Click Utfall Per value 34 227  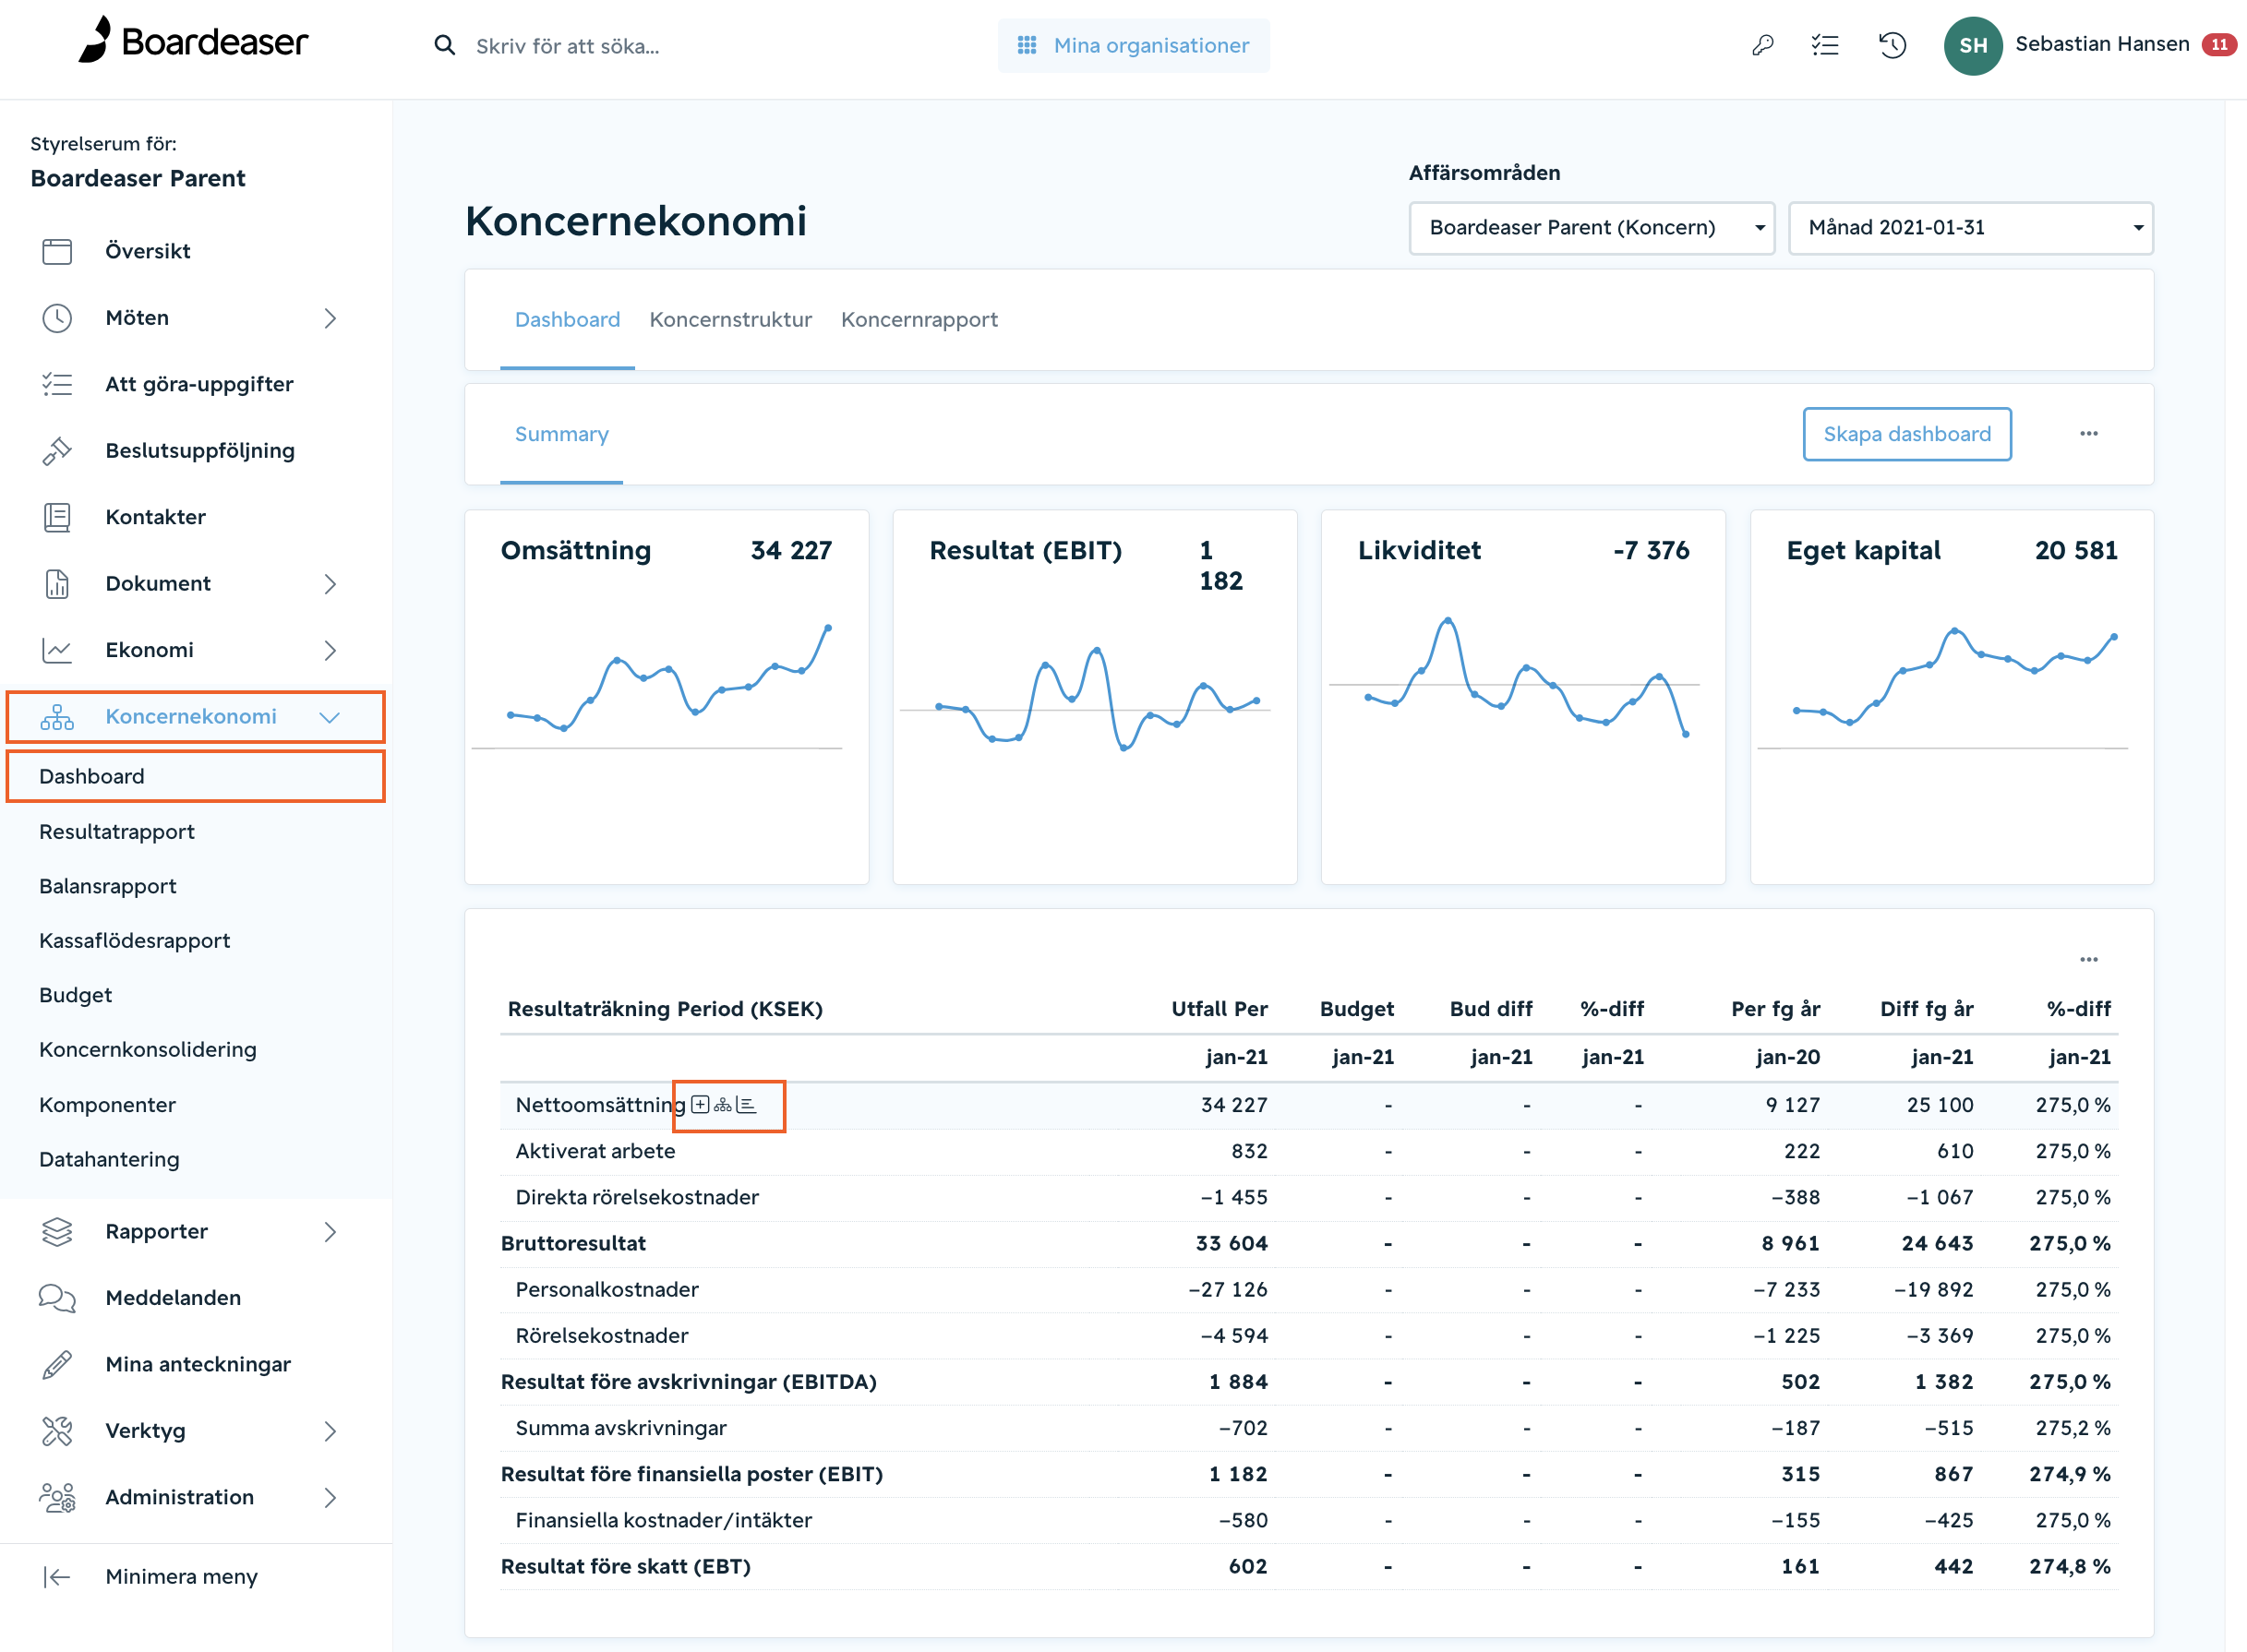coord(1234,1105)
